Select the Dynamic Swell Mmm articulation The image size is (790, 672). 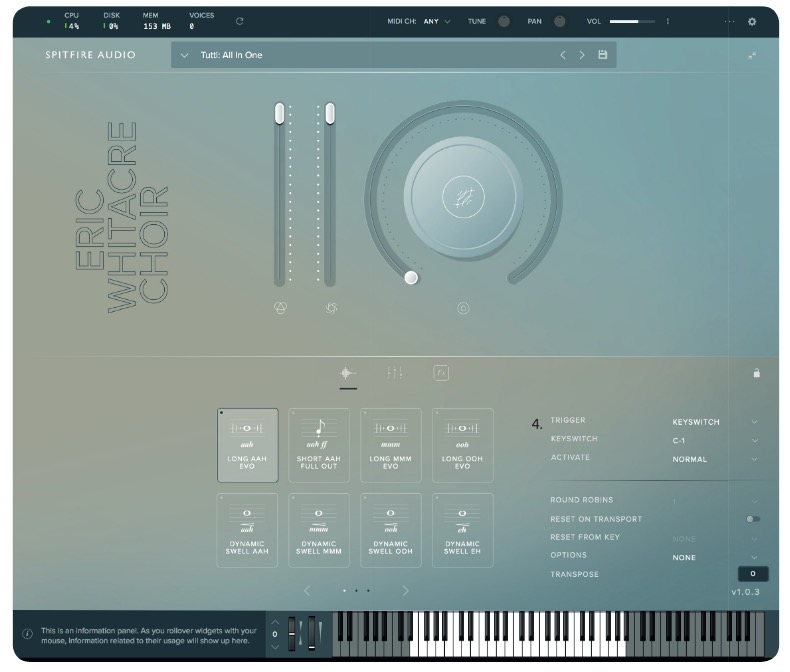(x=319, y=530)
